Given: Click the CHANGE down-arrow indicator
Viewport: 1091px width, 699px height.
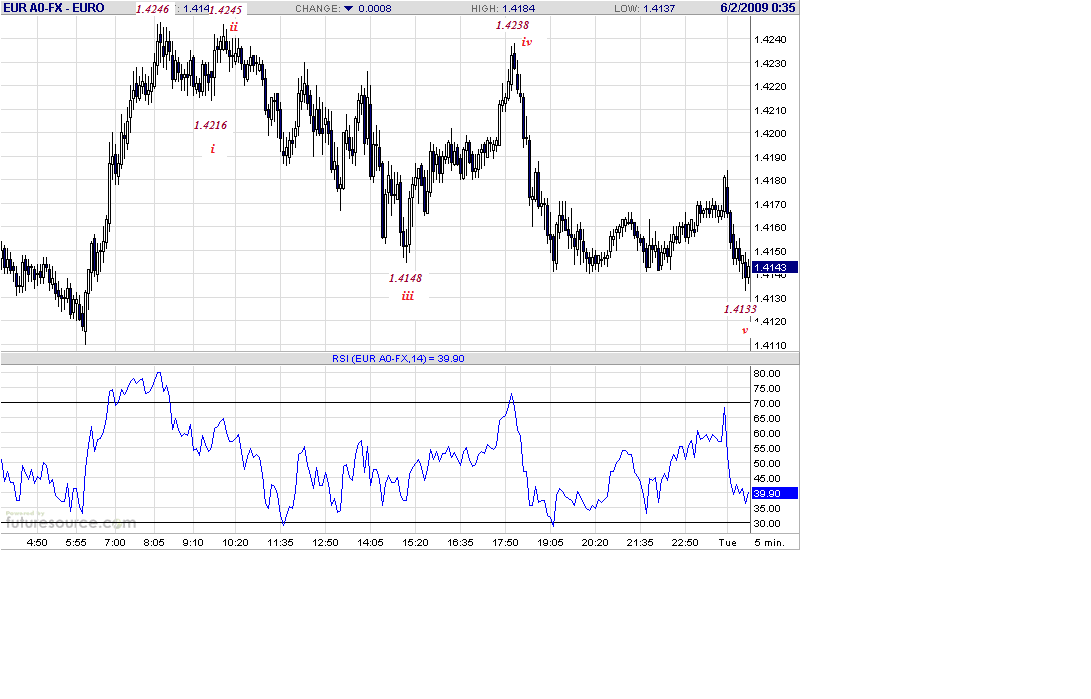Looking at the screenshot, I should pyautogui.click(x=349, y=8).
